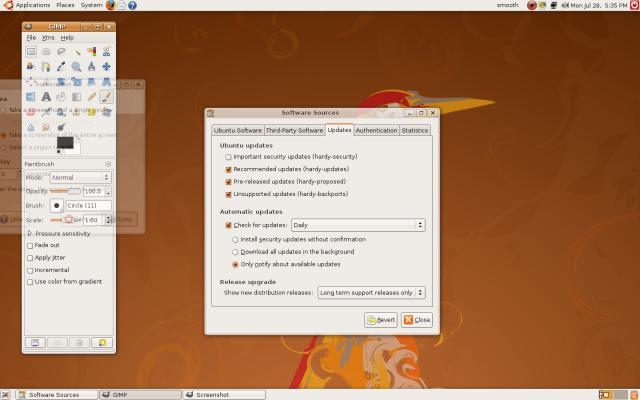Enable the Fade out checkbox
640x400 pixels.
click(x=30, y=246)
